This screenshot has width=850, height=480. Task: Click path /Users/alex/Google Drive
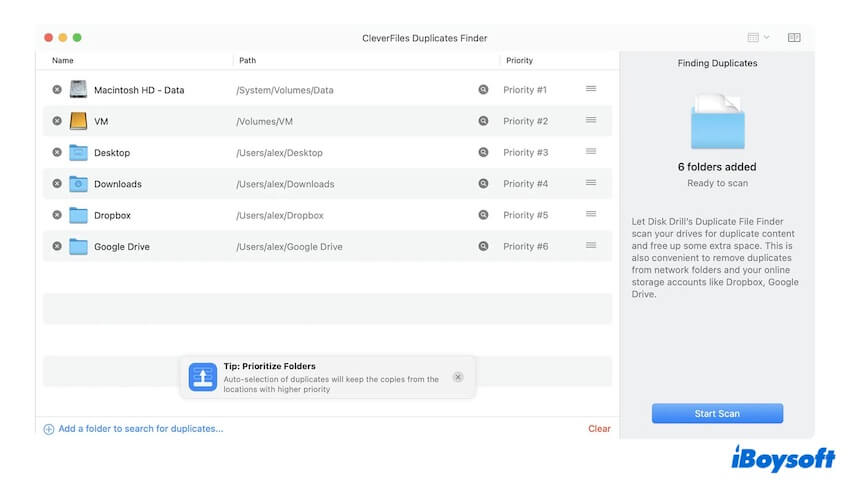(x=289, y=247)
